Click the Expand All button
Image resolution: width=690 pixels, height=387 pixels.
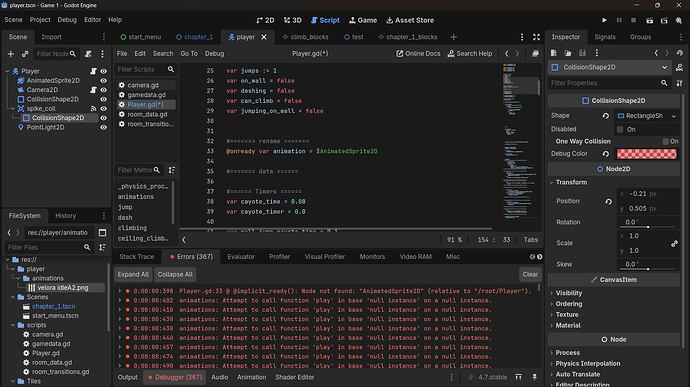[133, 274]
